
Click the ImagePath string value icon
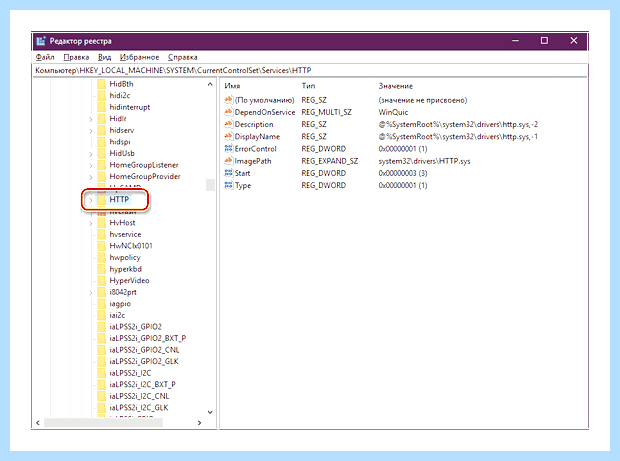228,161
